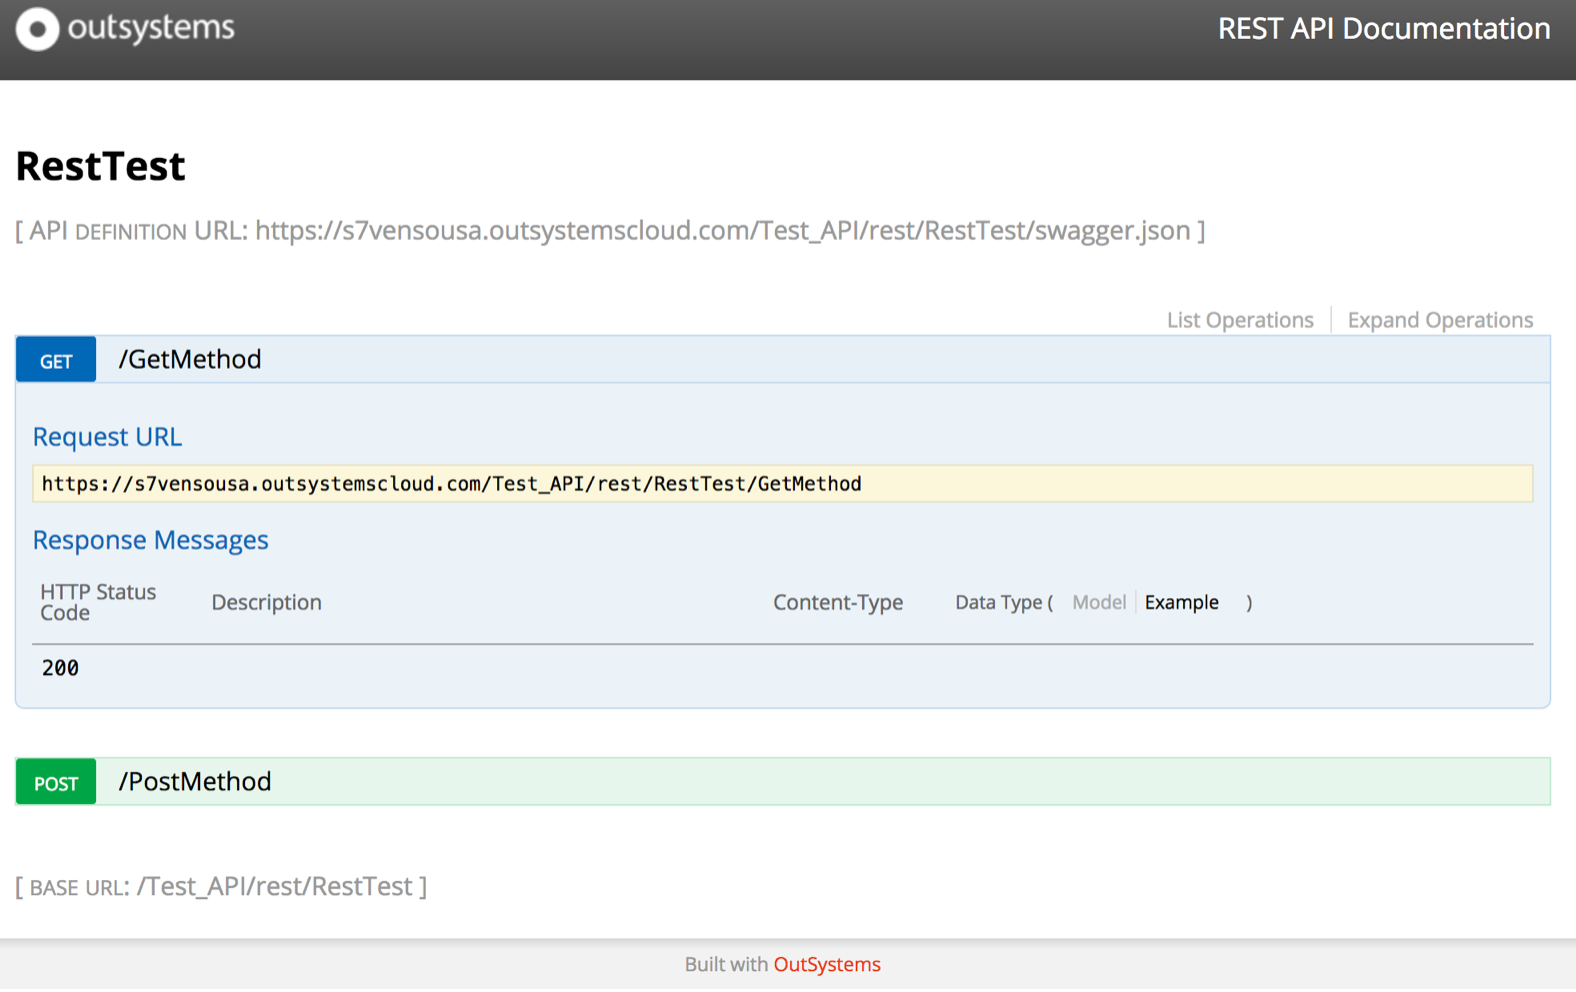The width and height of the screenshot is (1576, 992).
Task: Open the swagger.json API definition URL
Action: 722,231
